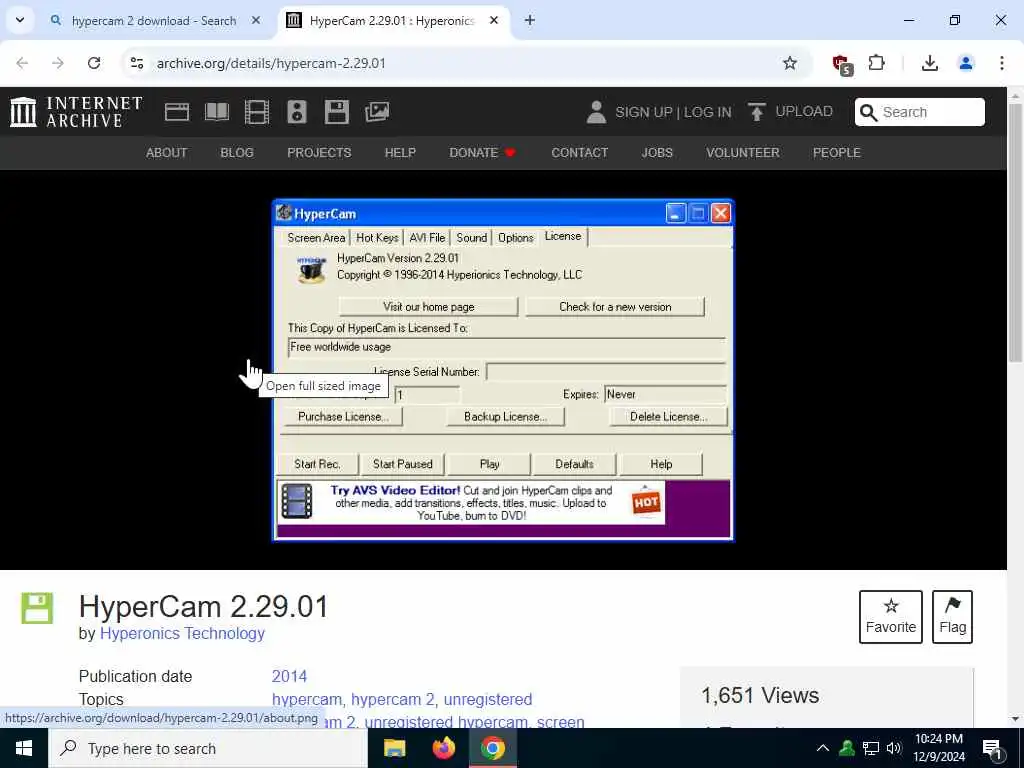Open the Audio speaker icon

click(x=296, y=112)
